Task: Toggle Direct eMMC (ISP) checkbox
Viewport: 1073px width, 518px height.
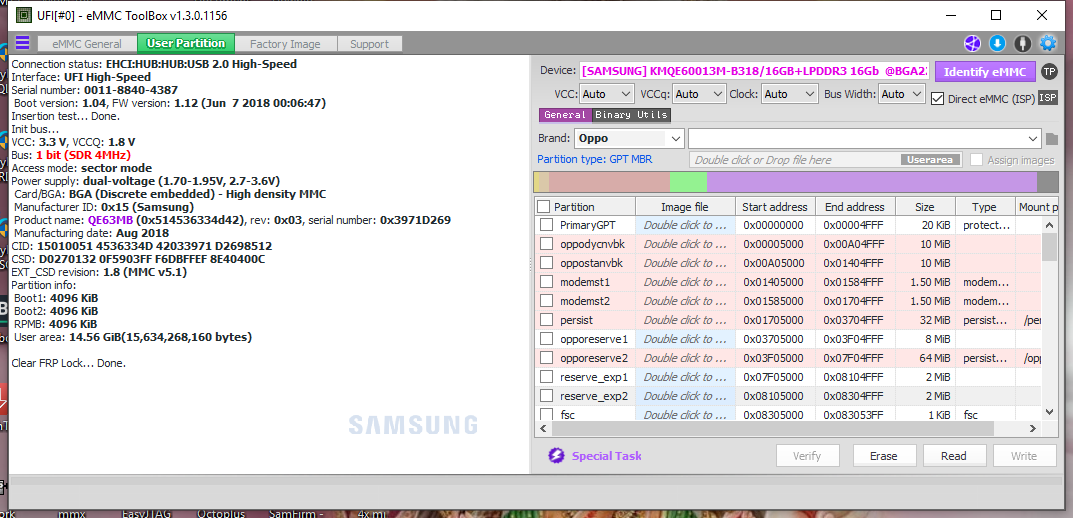Action: [938, 99]
